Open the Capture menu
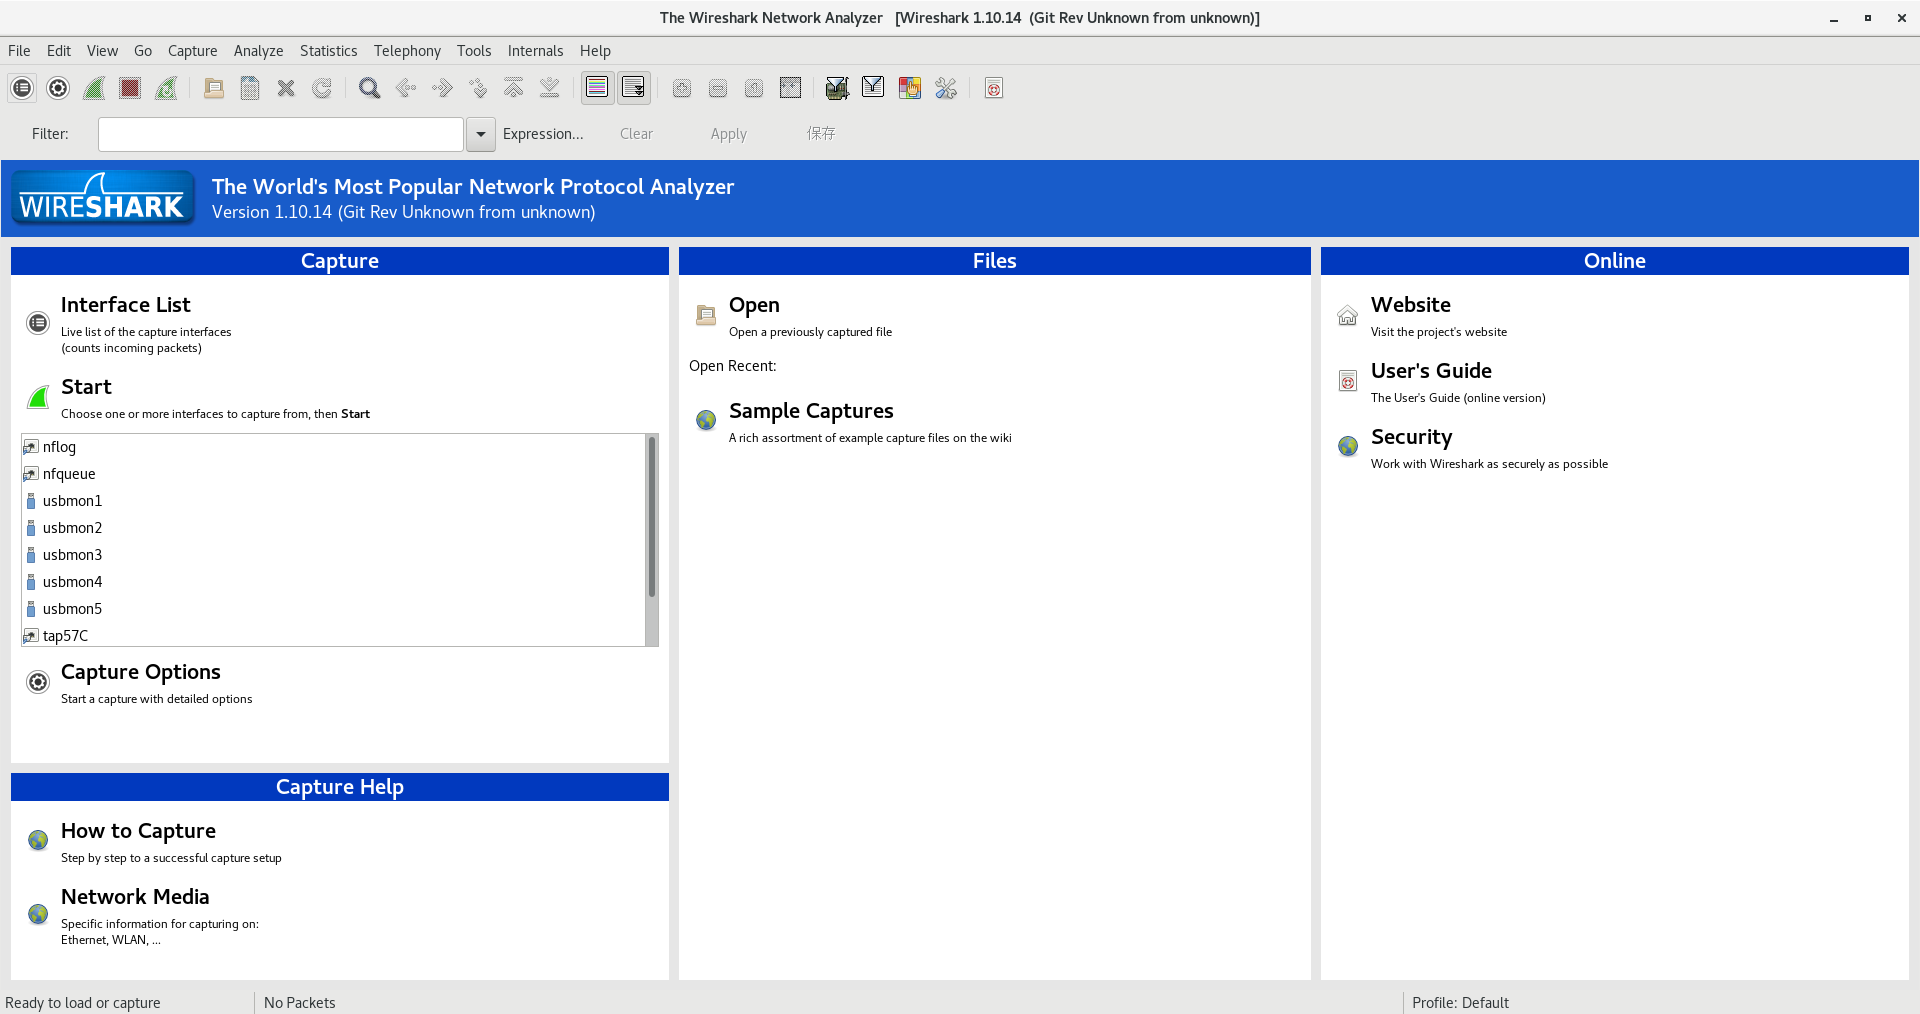This screenshot has width=1920, height=1014. [192, 51]
